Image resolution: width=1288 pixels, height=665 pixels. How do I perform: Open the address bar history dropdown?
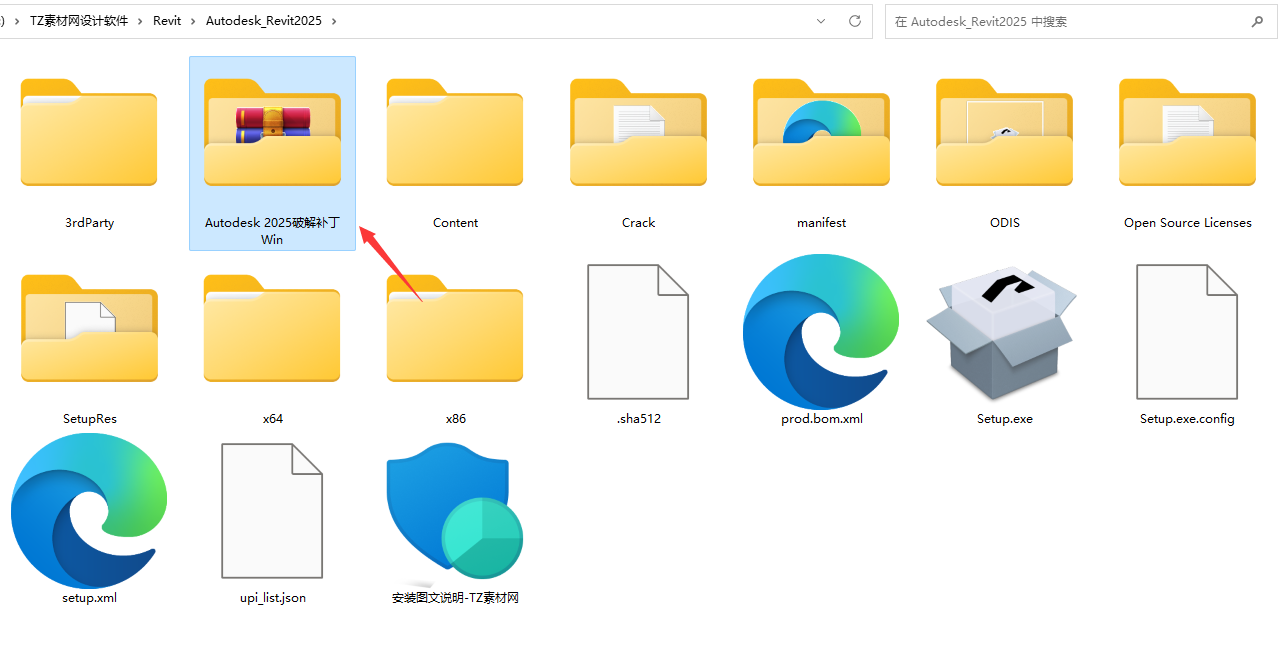(821, 21)
